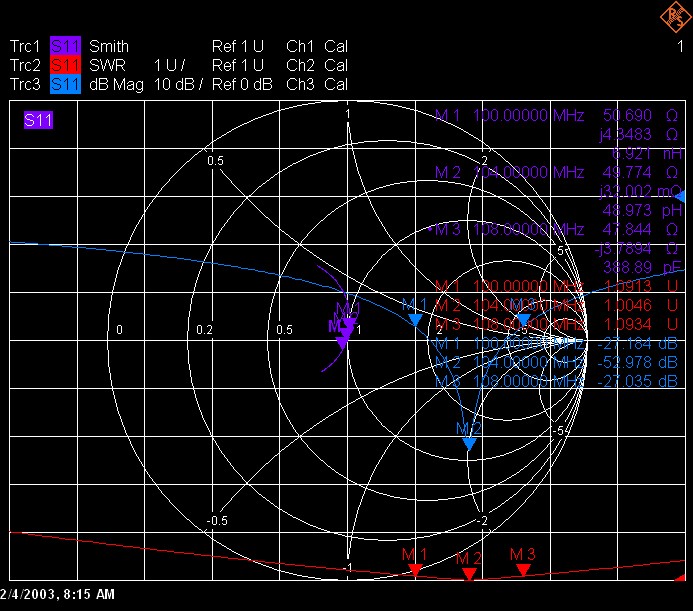The image size is (693, 611).
Task: Click the red M 1 SWR marker triangle
Action: pyautogui.click(x=415, y=569)
